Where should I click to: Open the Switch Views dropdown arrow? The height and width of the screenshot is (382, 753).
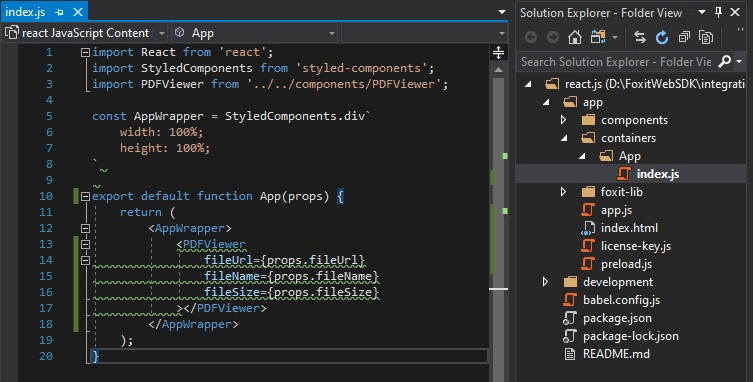click(x=615, y=37)
